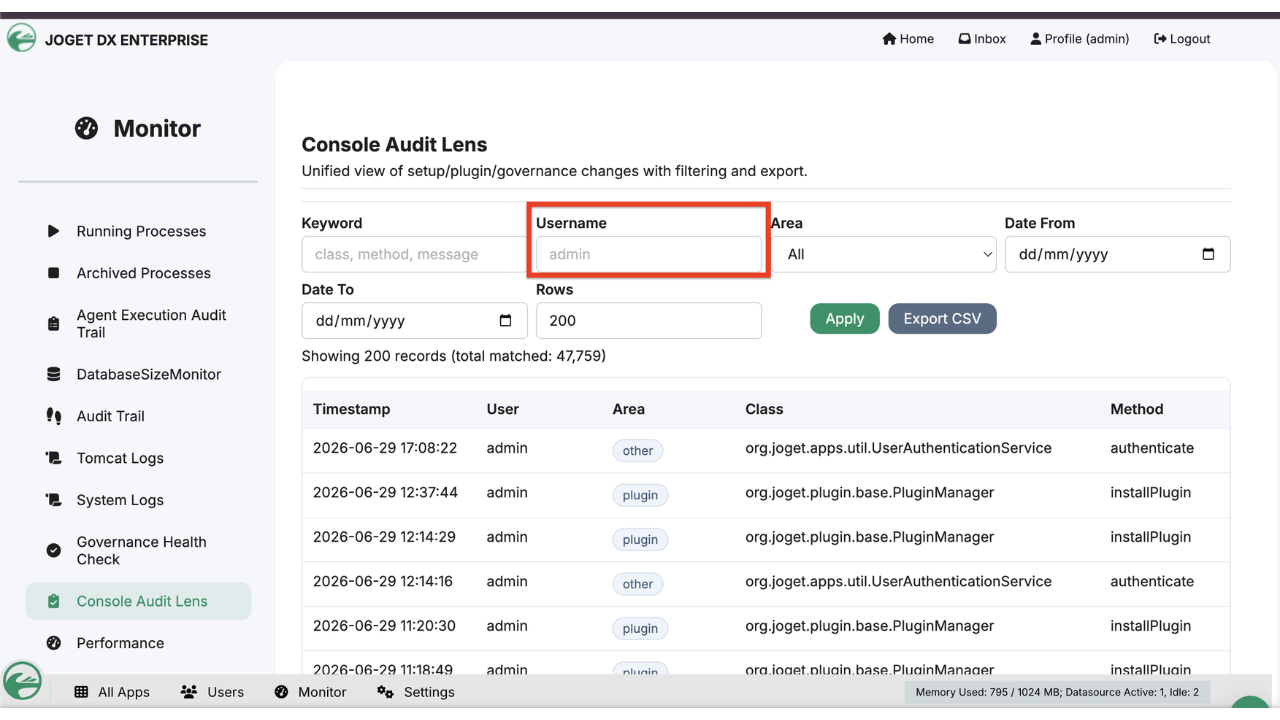Click the Logout link
The image size is (1280, 720).
(1182, 39)
